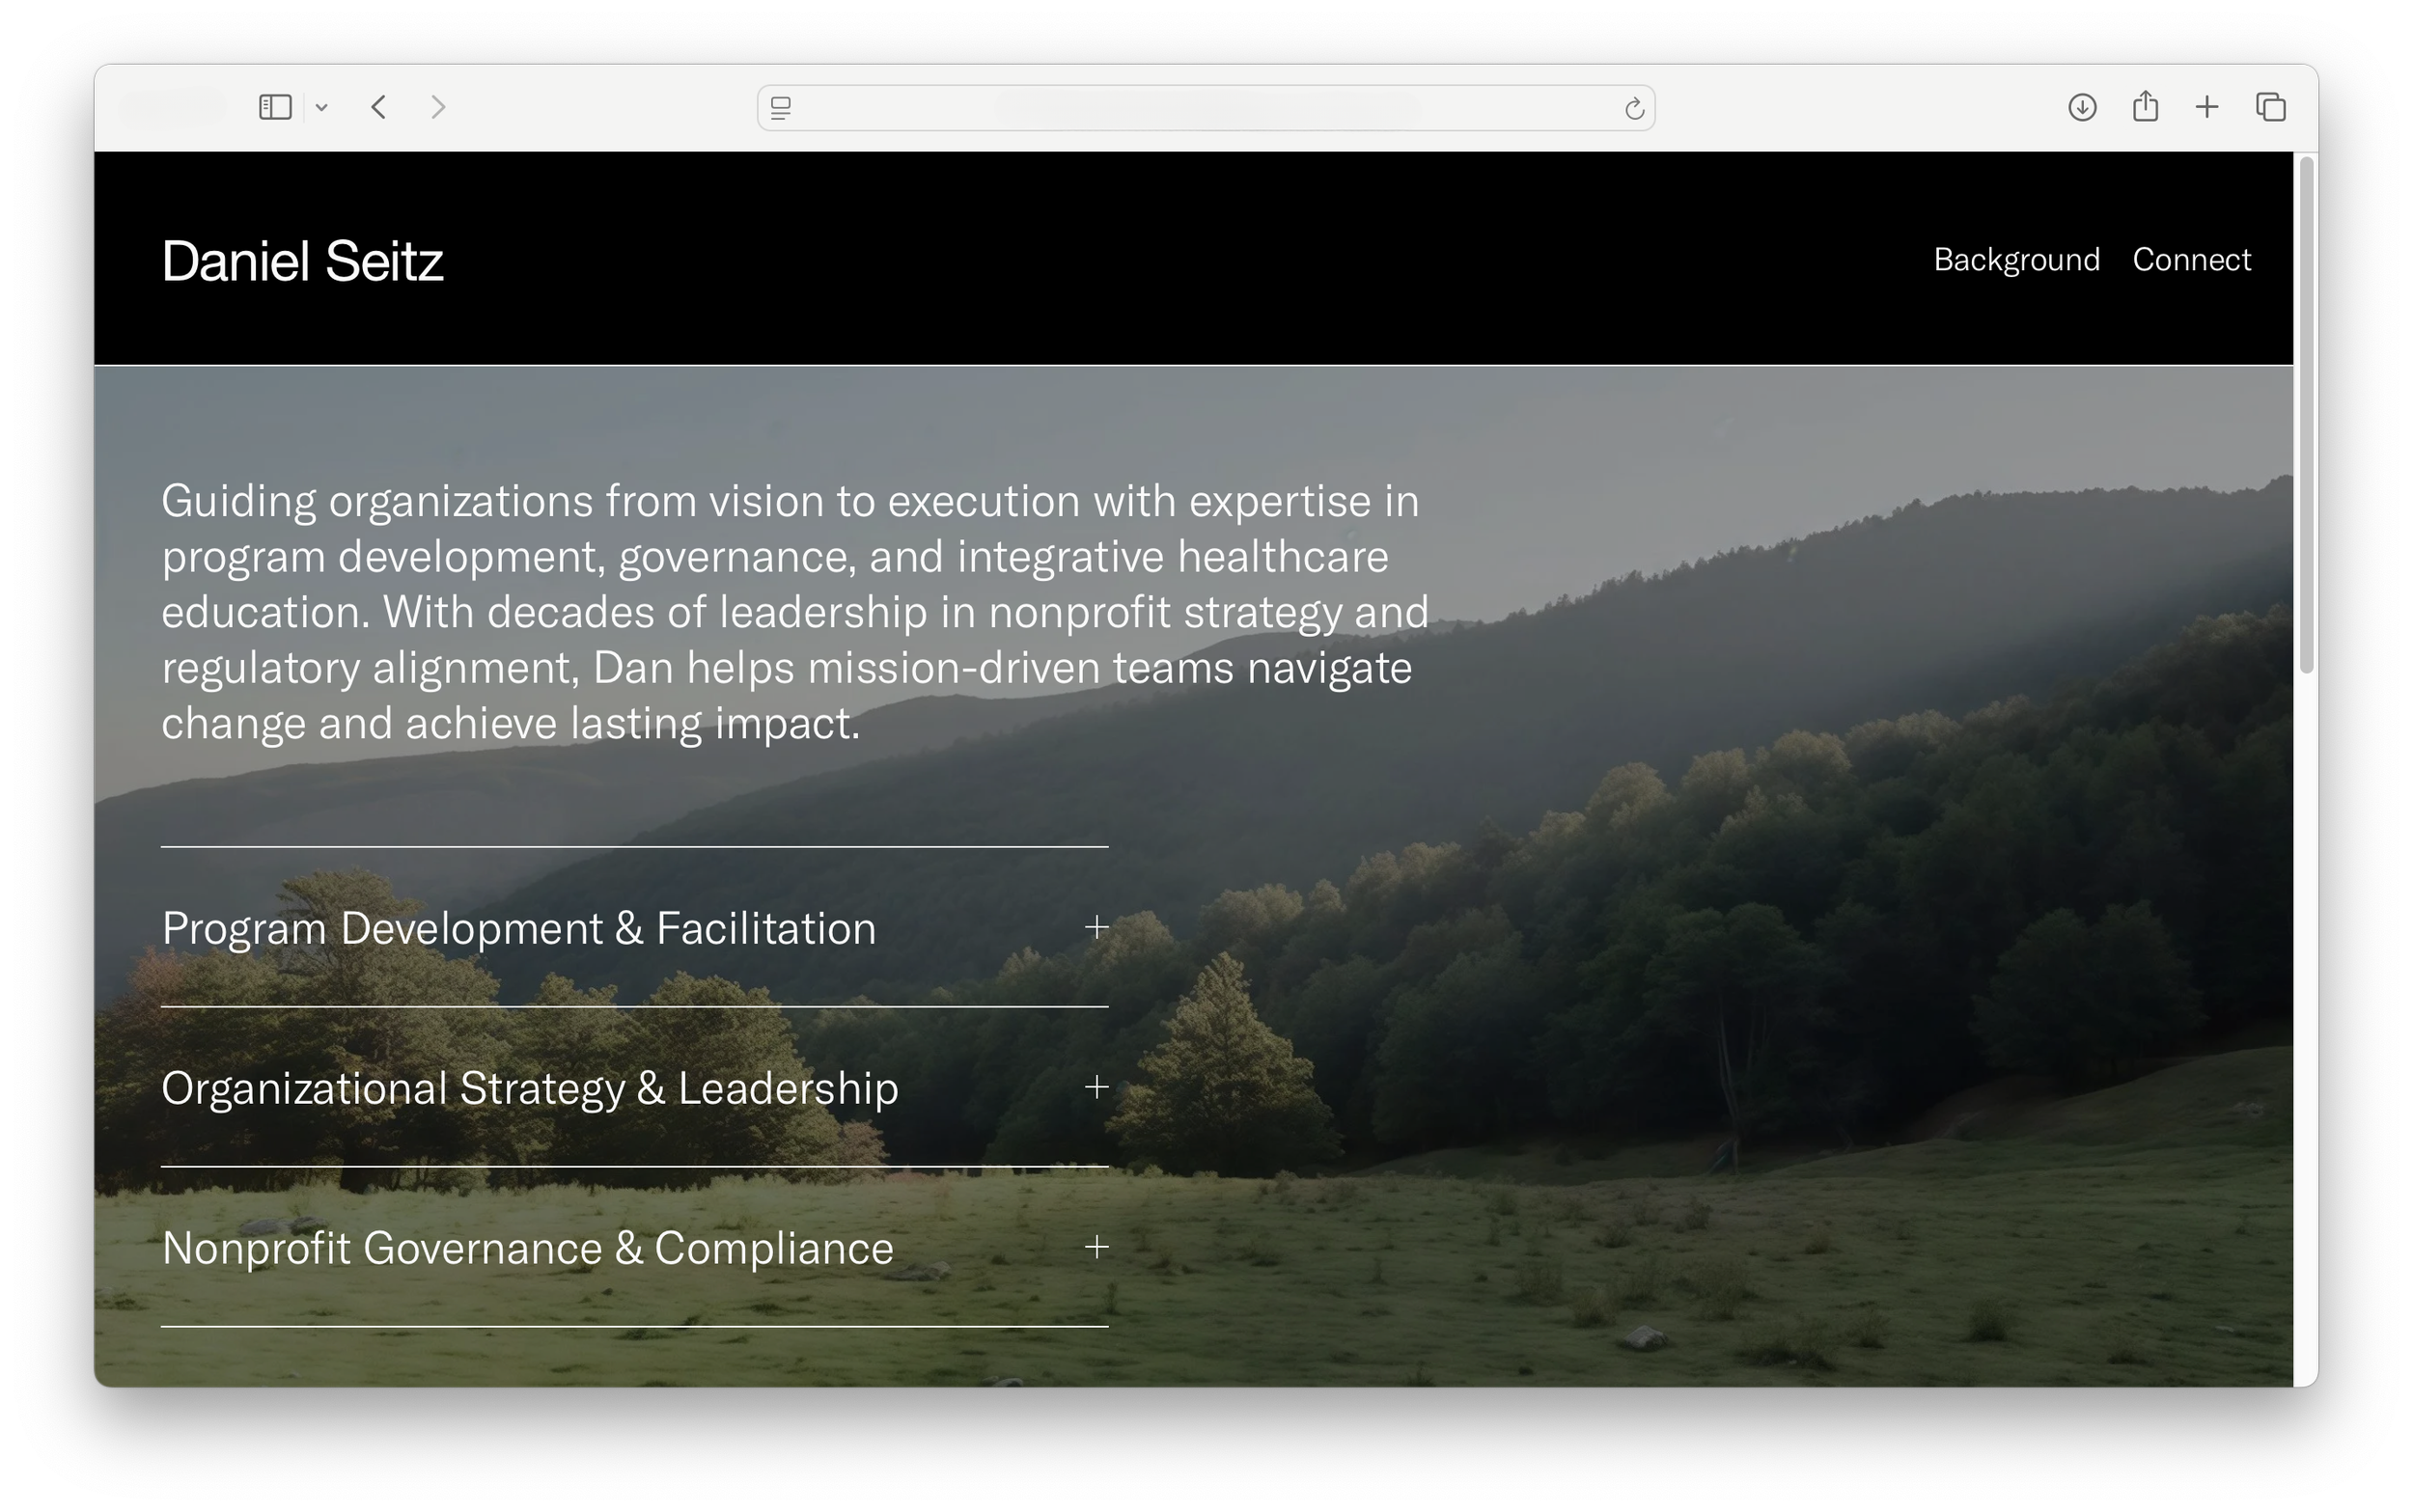Click the address bar field

(x=1205, y=108)
